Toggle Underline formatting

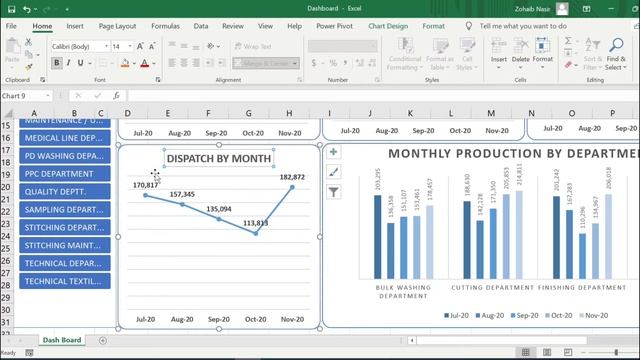[80, 63]
